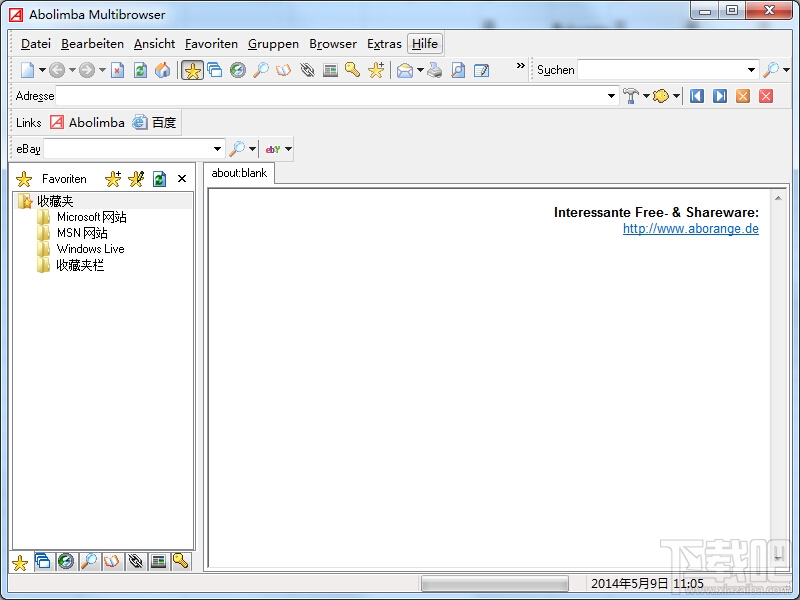Viewport: 800px width, 600px height.
Task: Print the page with printer icon
Action: click(435, 70)
